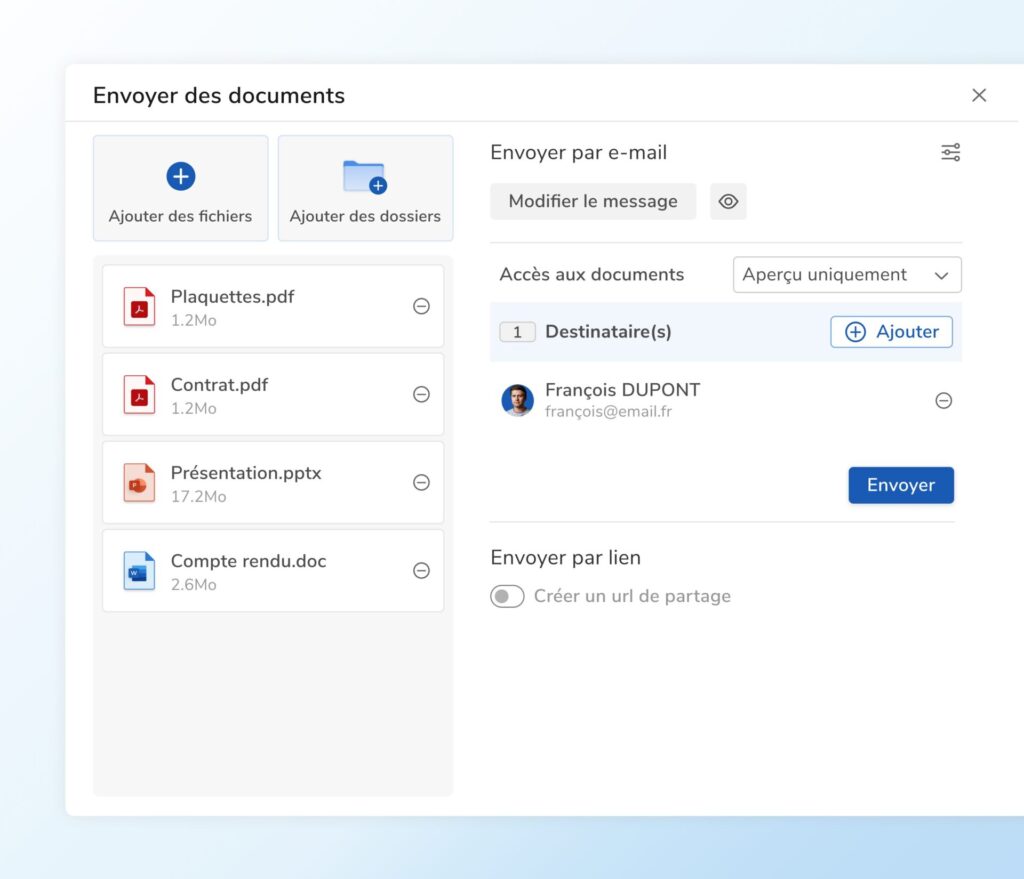This screenshot has height=879, width=1024.
Task: Select the Compte rendu.doc file name
Action: (x=249, y=561)
